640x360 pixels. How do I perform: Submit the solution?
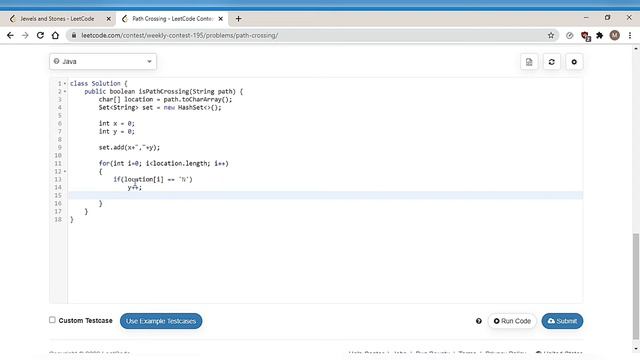pyautogui.click(x=562, y=321)
